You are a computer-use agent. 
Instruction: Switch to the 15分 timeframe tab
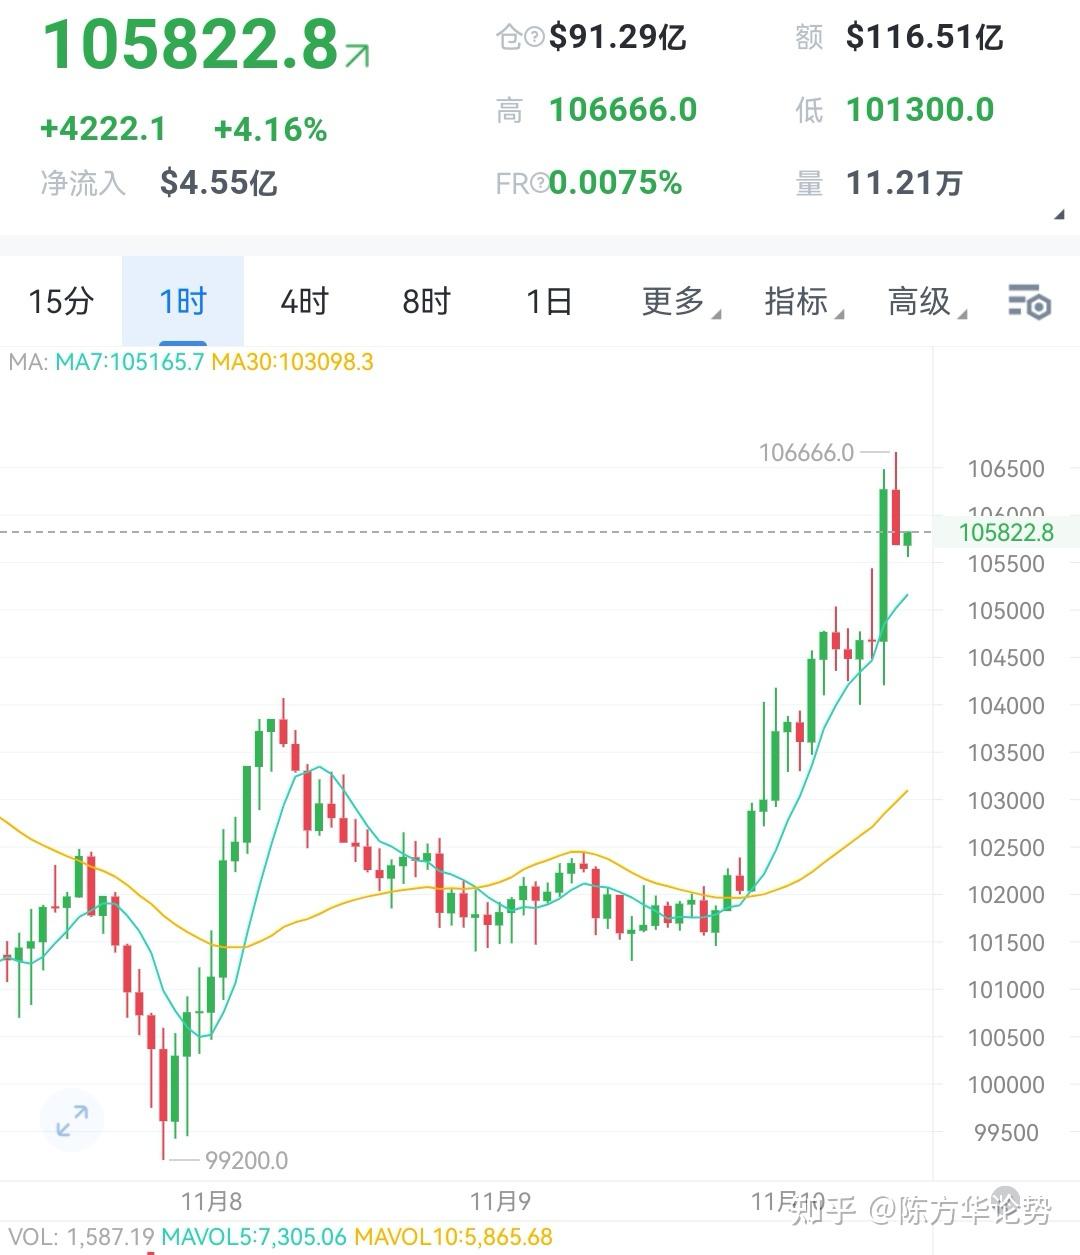(60, 301)
